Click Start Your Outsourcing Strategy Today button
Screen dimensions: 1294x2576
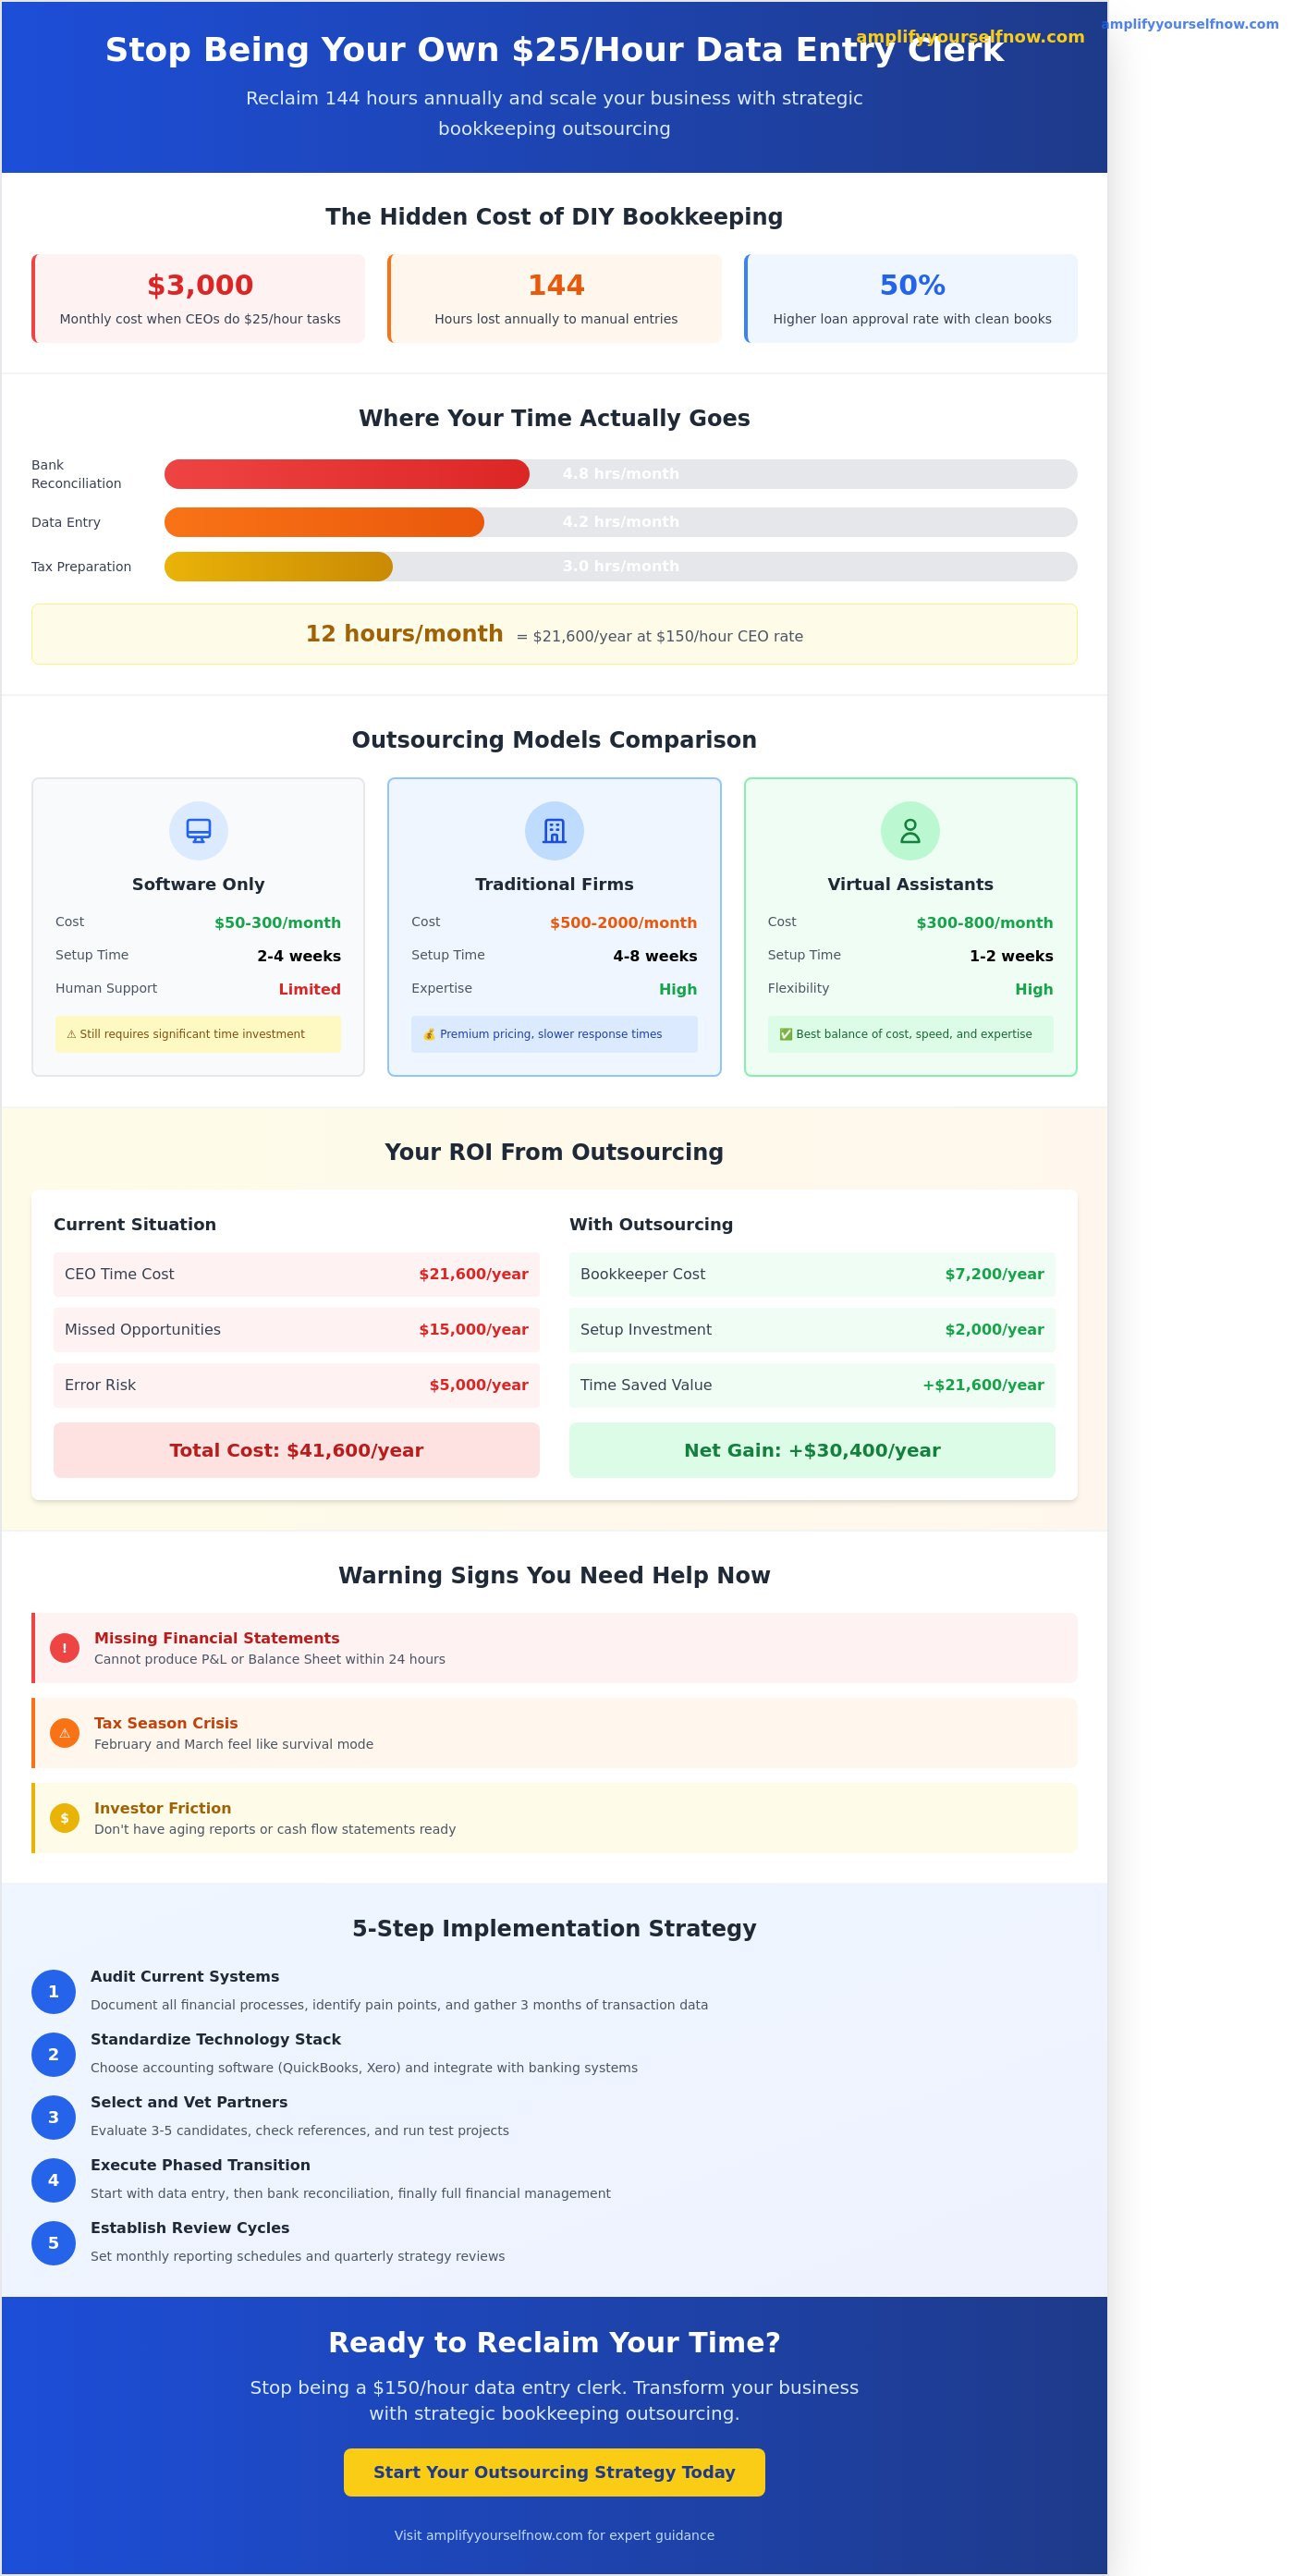pos(554,2472)
